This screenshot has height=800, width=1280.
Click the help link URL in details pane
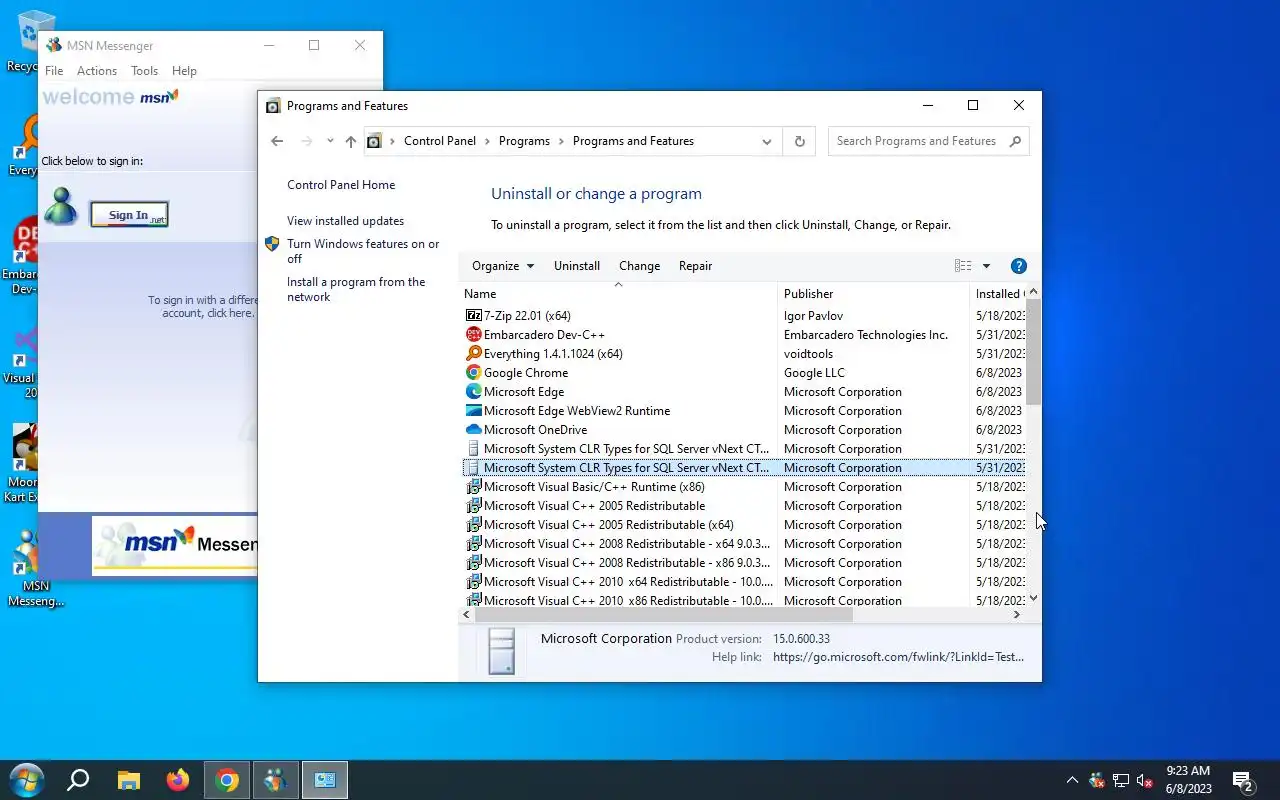(898, 657)
